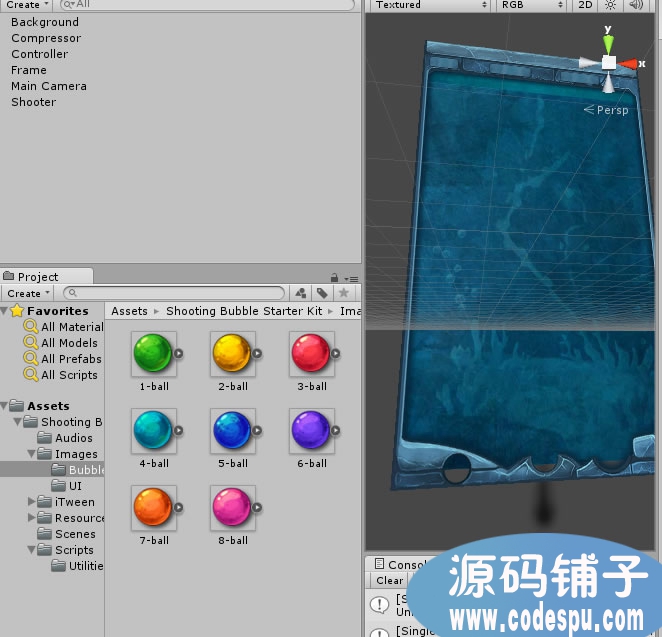Open the Hierarchy Create dropdown
662x637 pixels.
coord(27,5)
